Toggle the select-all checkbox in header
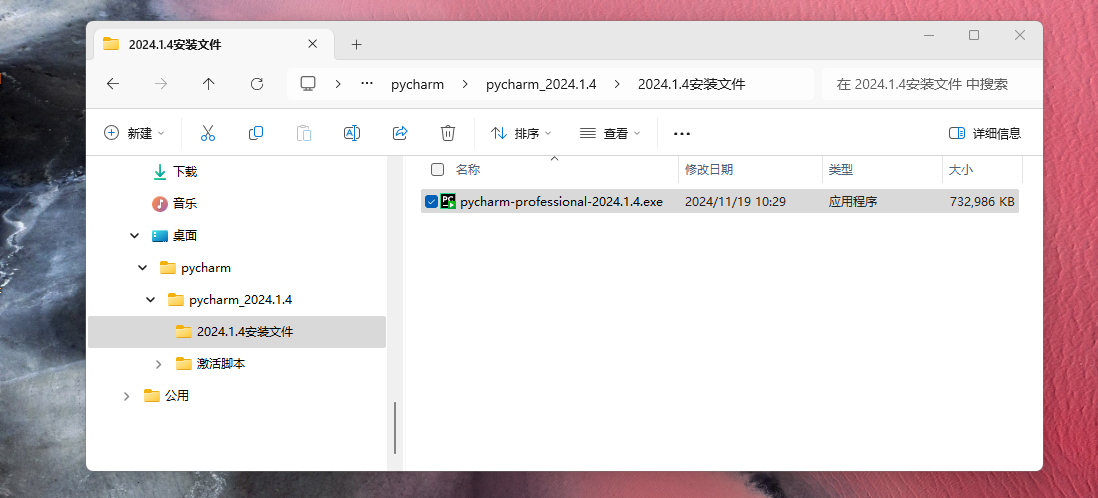 [438, 170]
